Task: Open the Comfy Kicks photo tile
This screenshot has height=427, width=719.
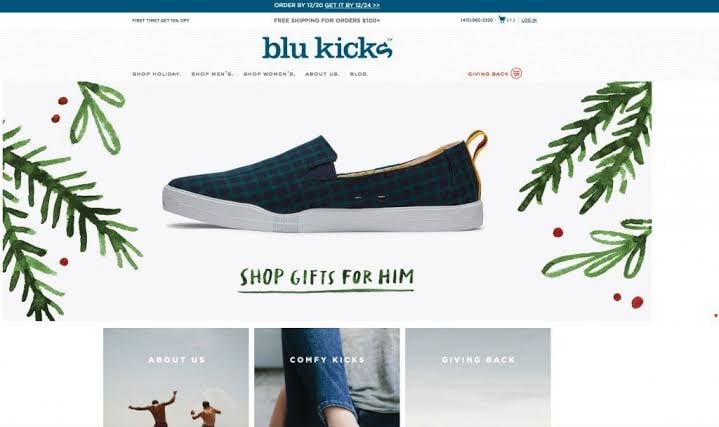Action: click(327, 377)
